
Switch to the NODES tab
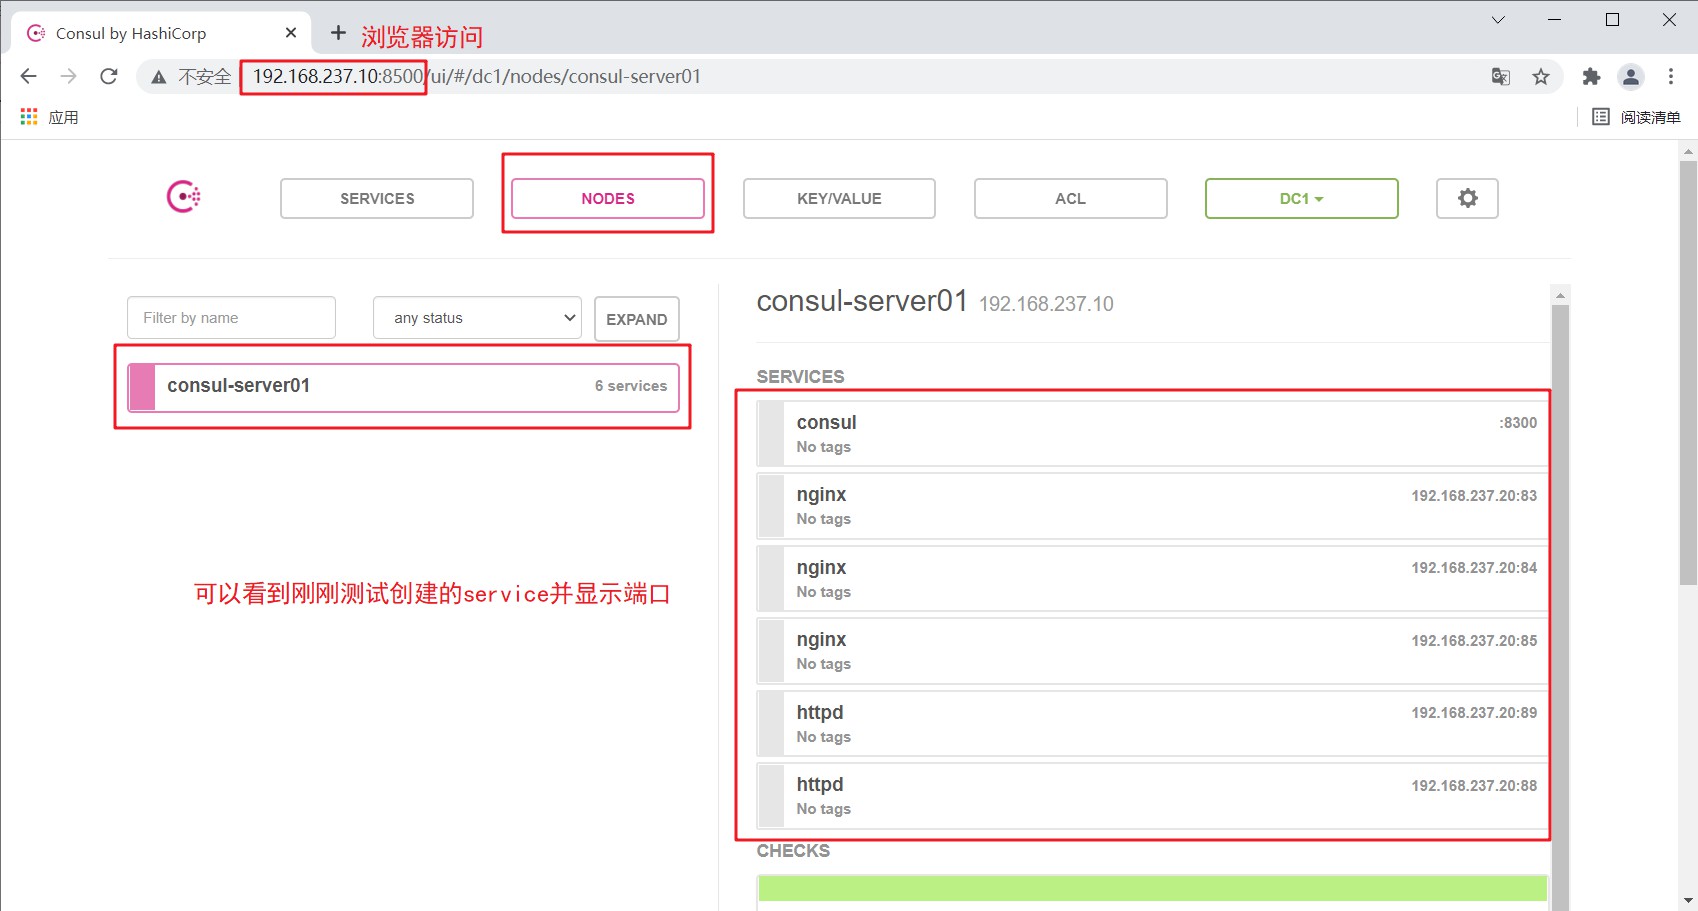[608, 198]
